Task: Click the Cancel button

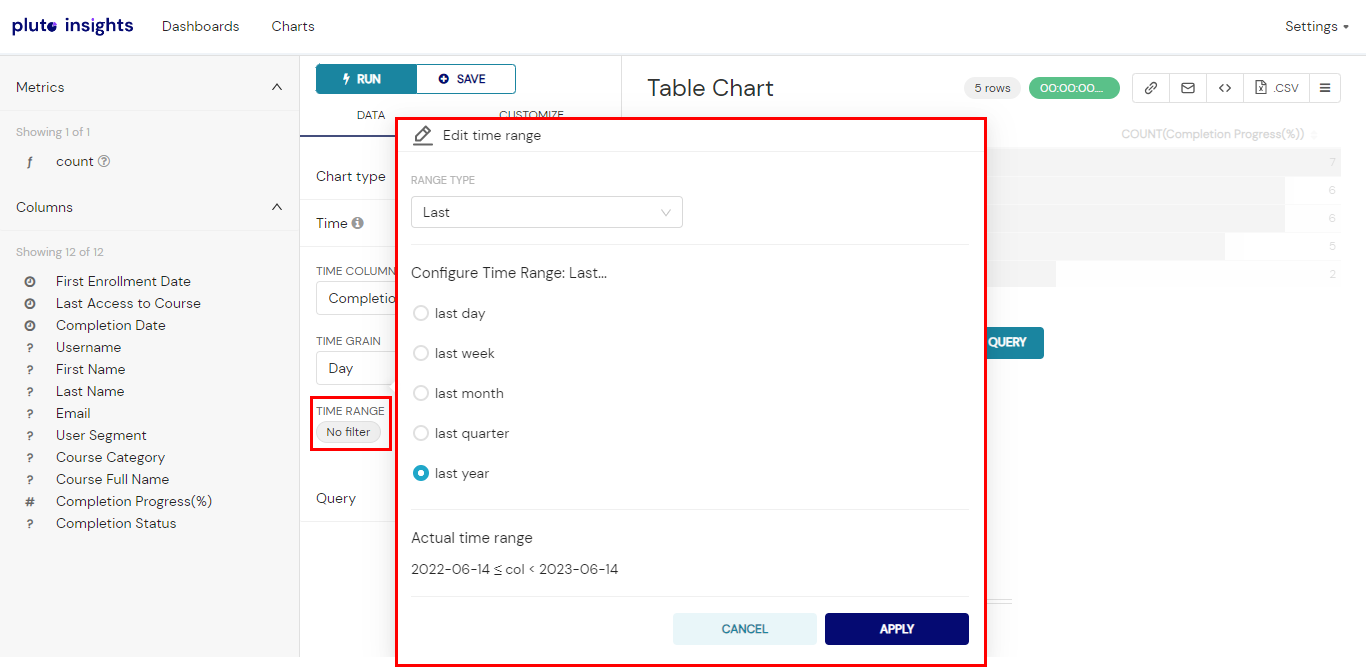Action: 745,629
